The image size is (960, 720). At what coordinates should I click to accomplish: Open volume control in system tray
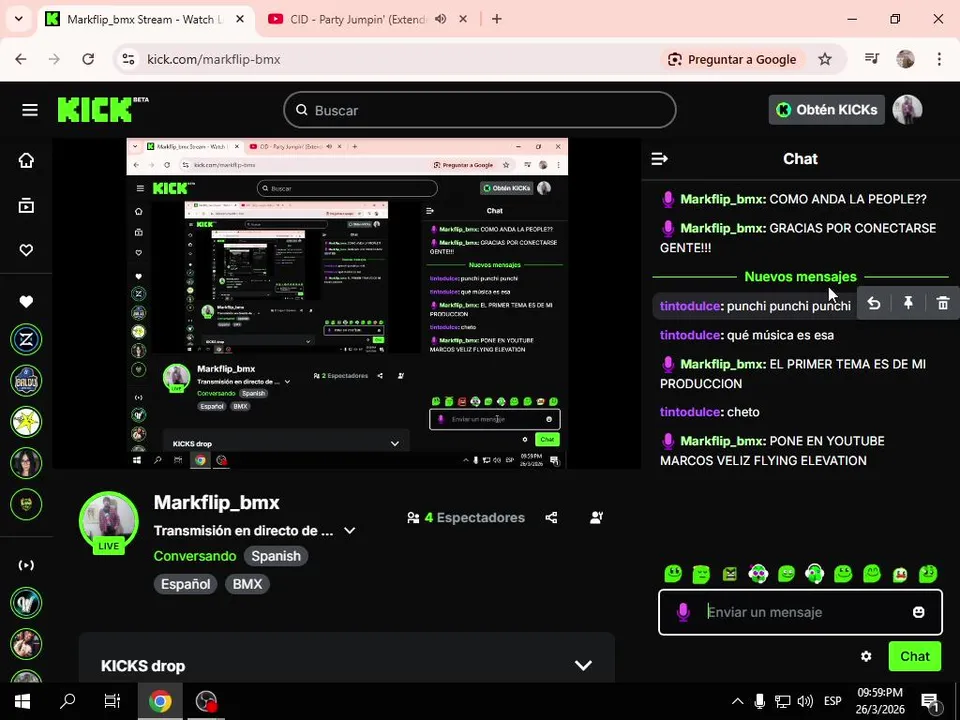806,701
